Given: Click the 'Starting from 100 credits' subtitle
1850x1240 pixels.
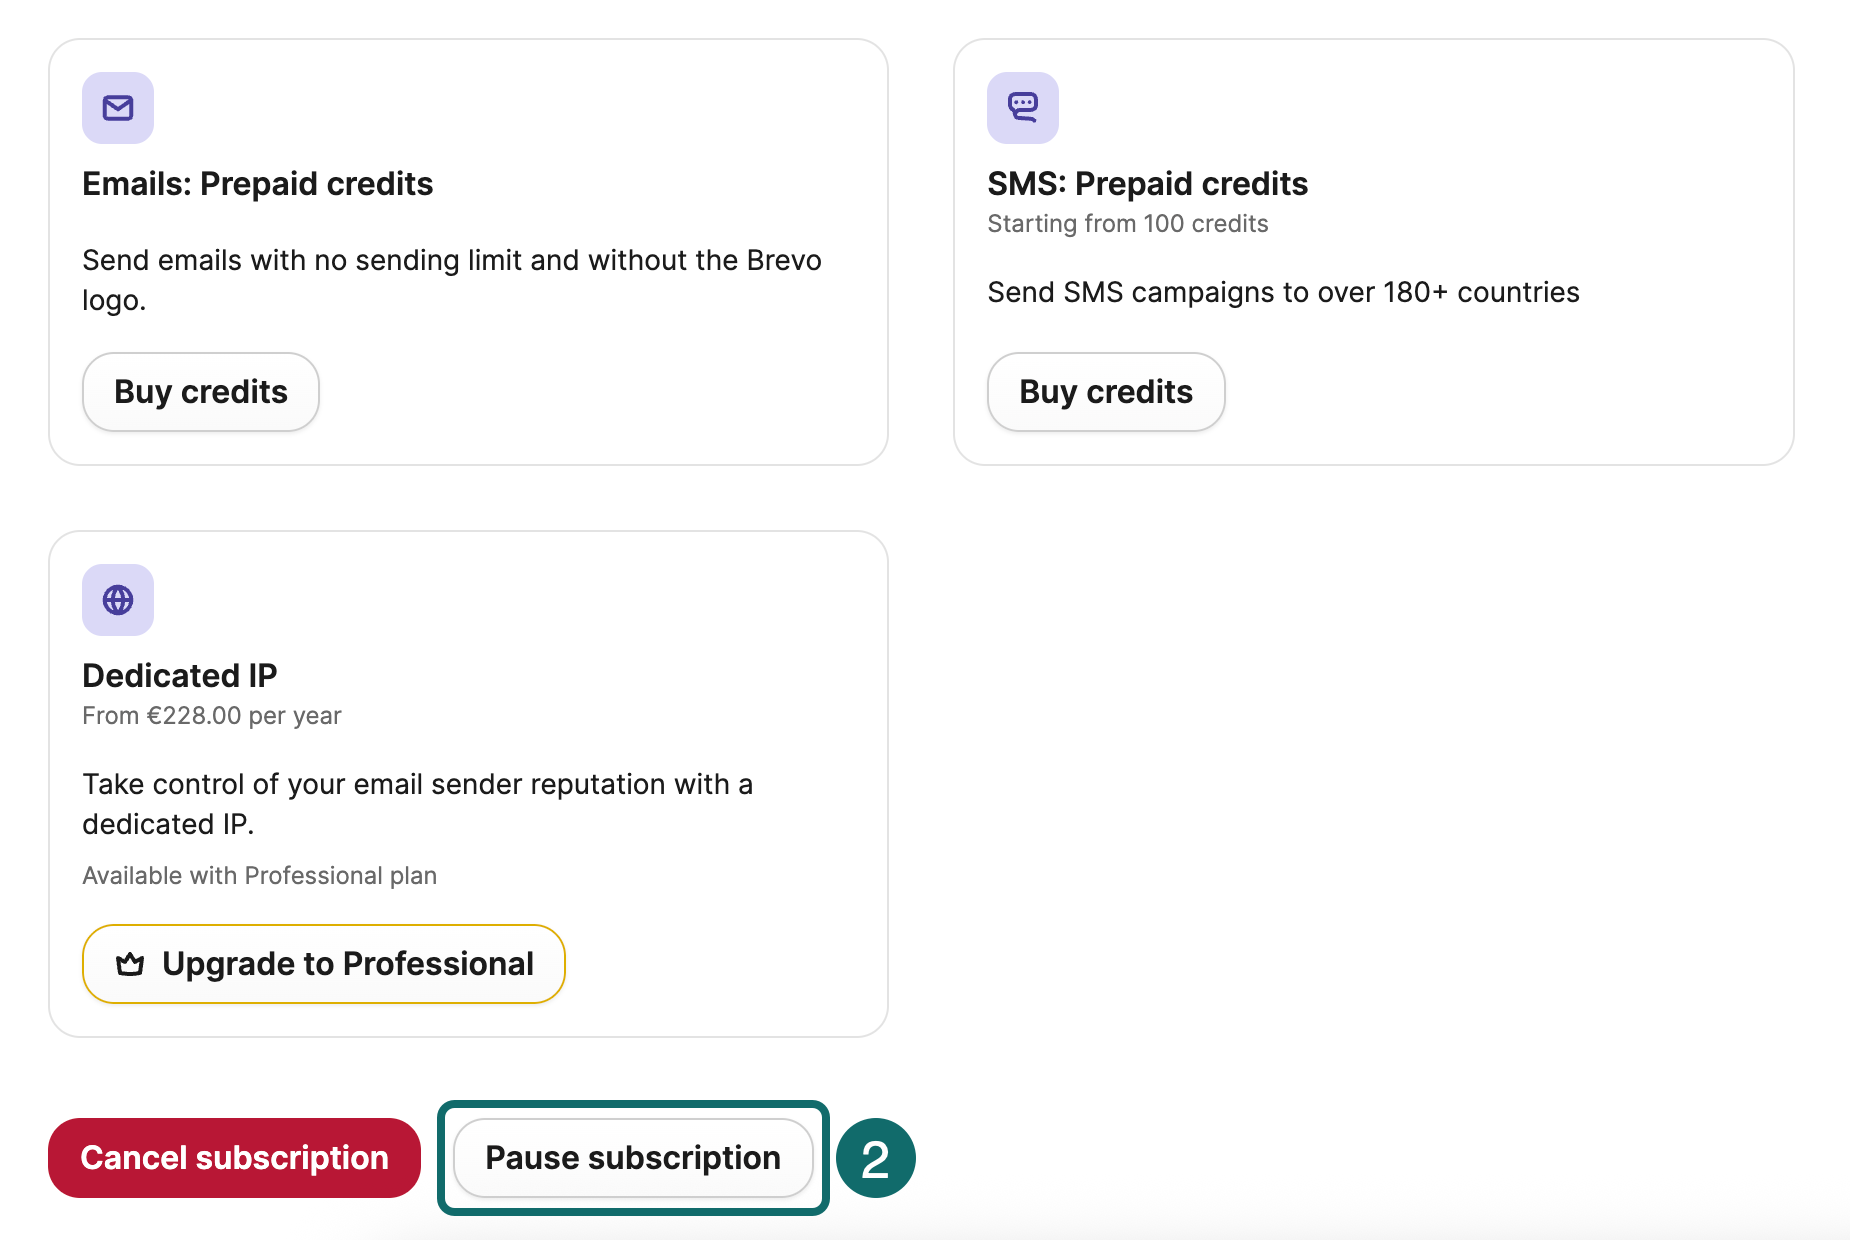Looking at the screenshot, I should [x=1127, y=224].
